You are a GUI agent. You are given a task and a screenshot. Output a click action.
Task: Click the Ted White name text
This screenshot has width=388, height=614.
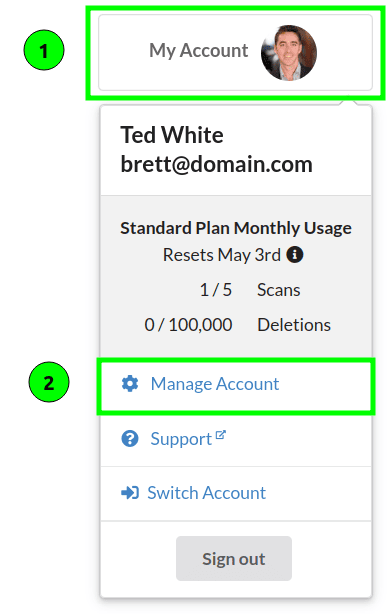pos(172,135)
